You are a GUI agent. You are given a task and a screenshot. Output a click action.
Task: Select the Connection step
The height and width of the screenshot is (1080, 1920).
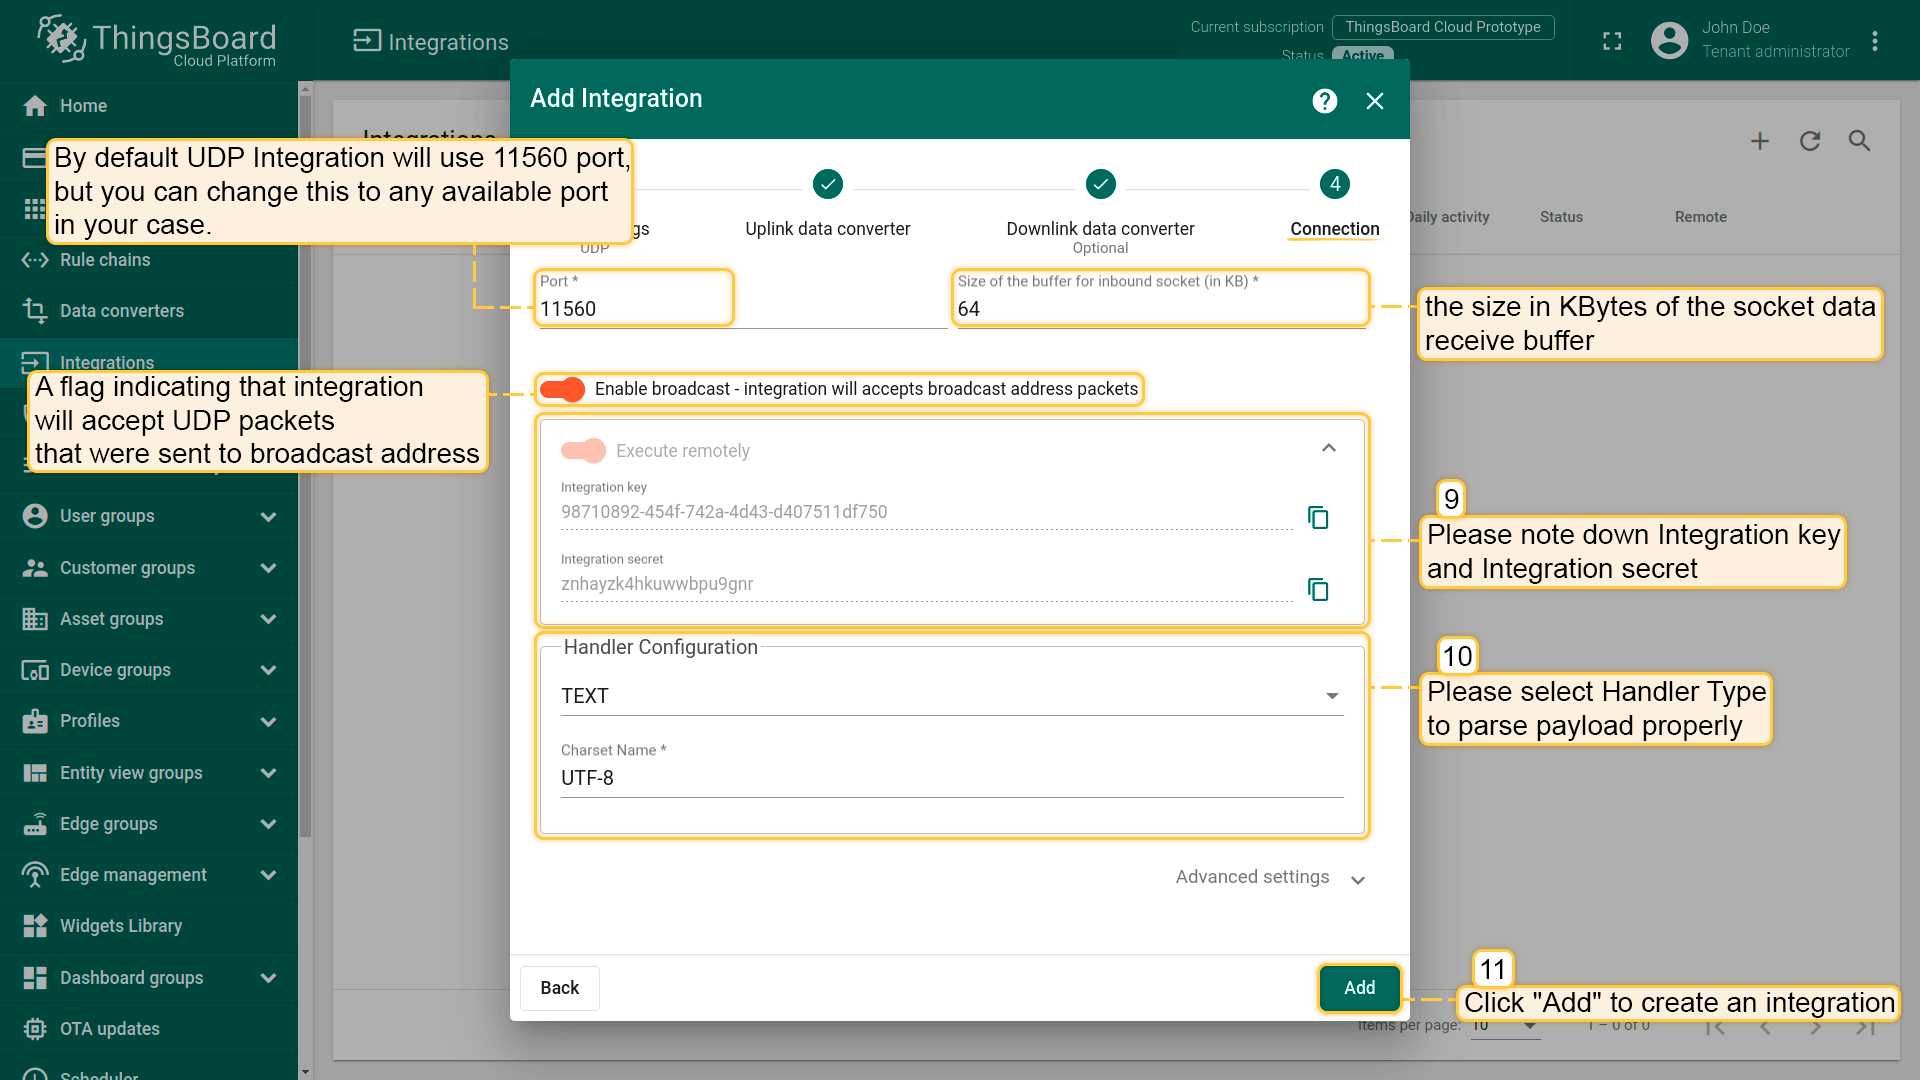[x=1335, y=205]
